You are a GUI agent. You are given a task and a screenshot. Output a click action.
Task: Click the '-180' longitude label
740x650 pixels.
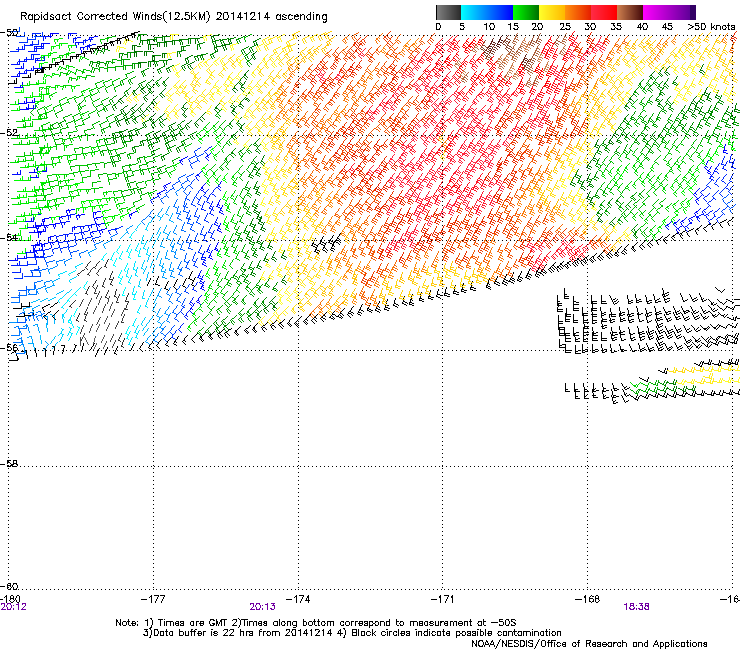(x=10, y=599)
